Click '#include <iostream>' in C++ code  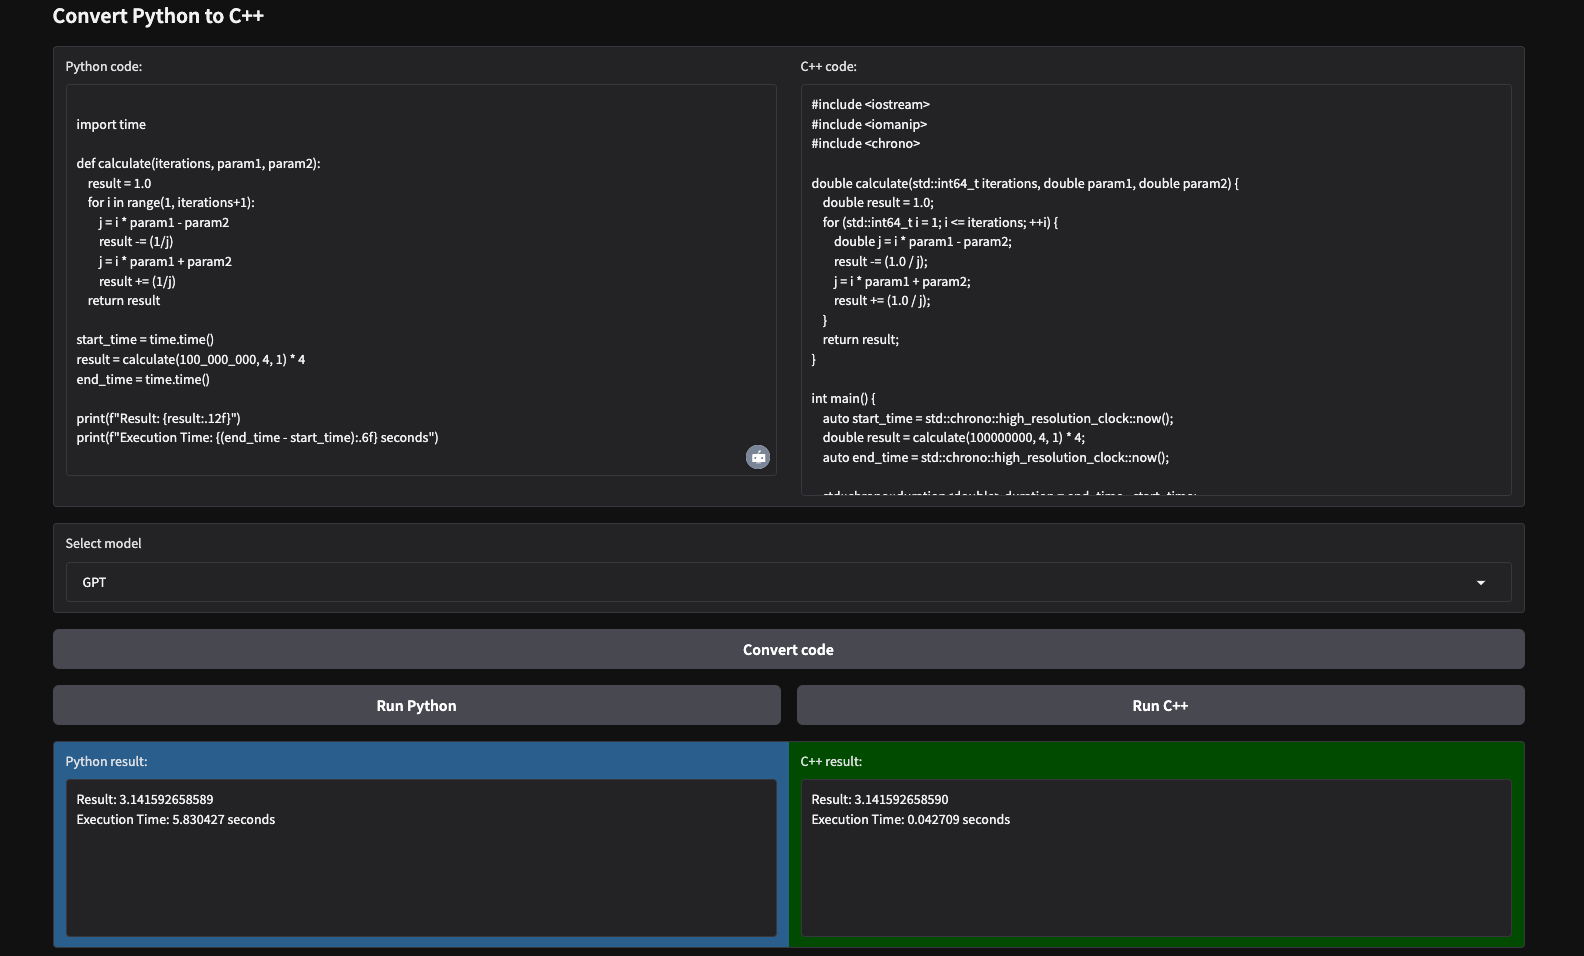tap(870, 105)
